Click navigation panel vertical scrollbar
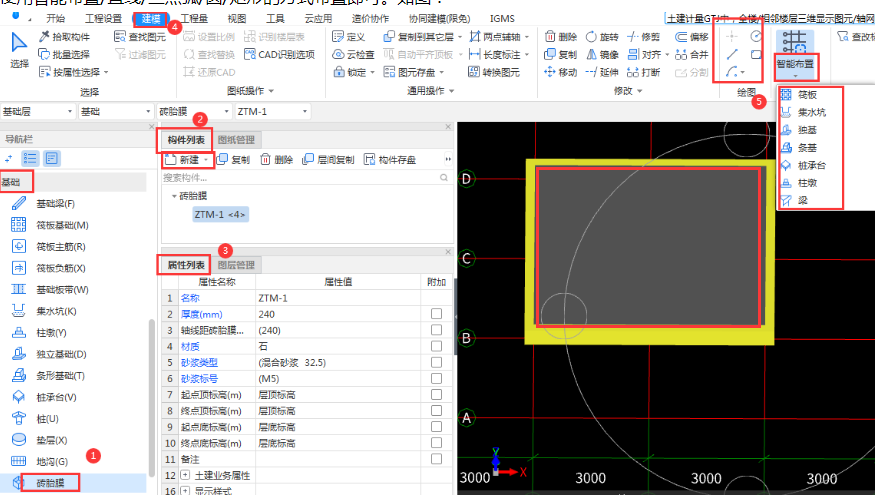 tap(152, 398)
